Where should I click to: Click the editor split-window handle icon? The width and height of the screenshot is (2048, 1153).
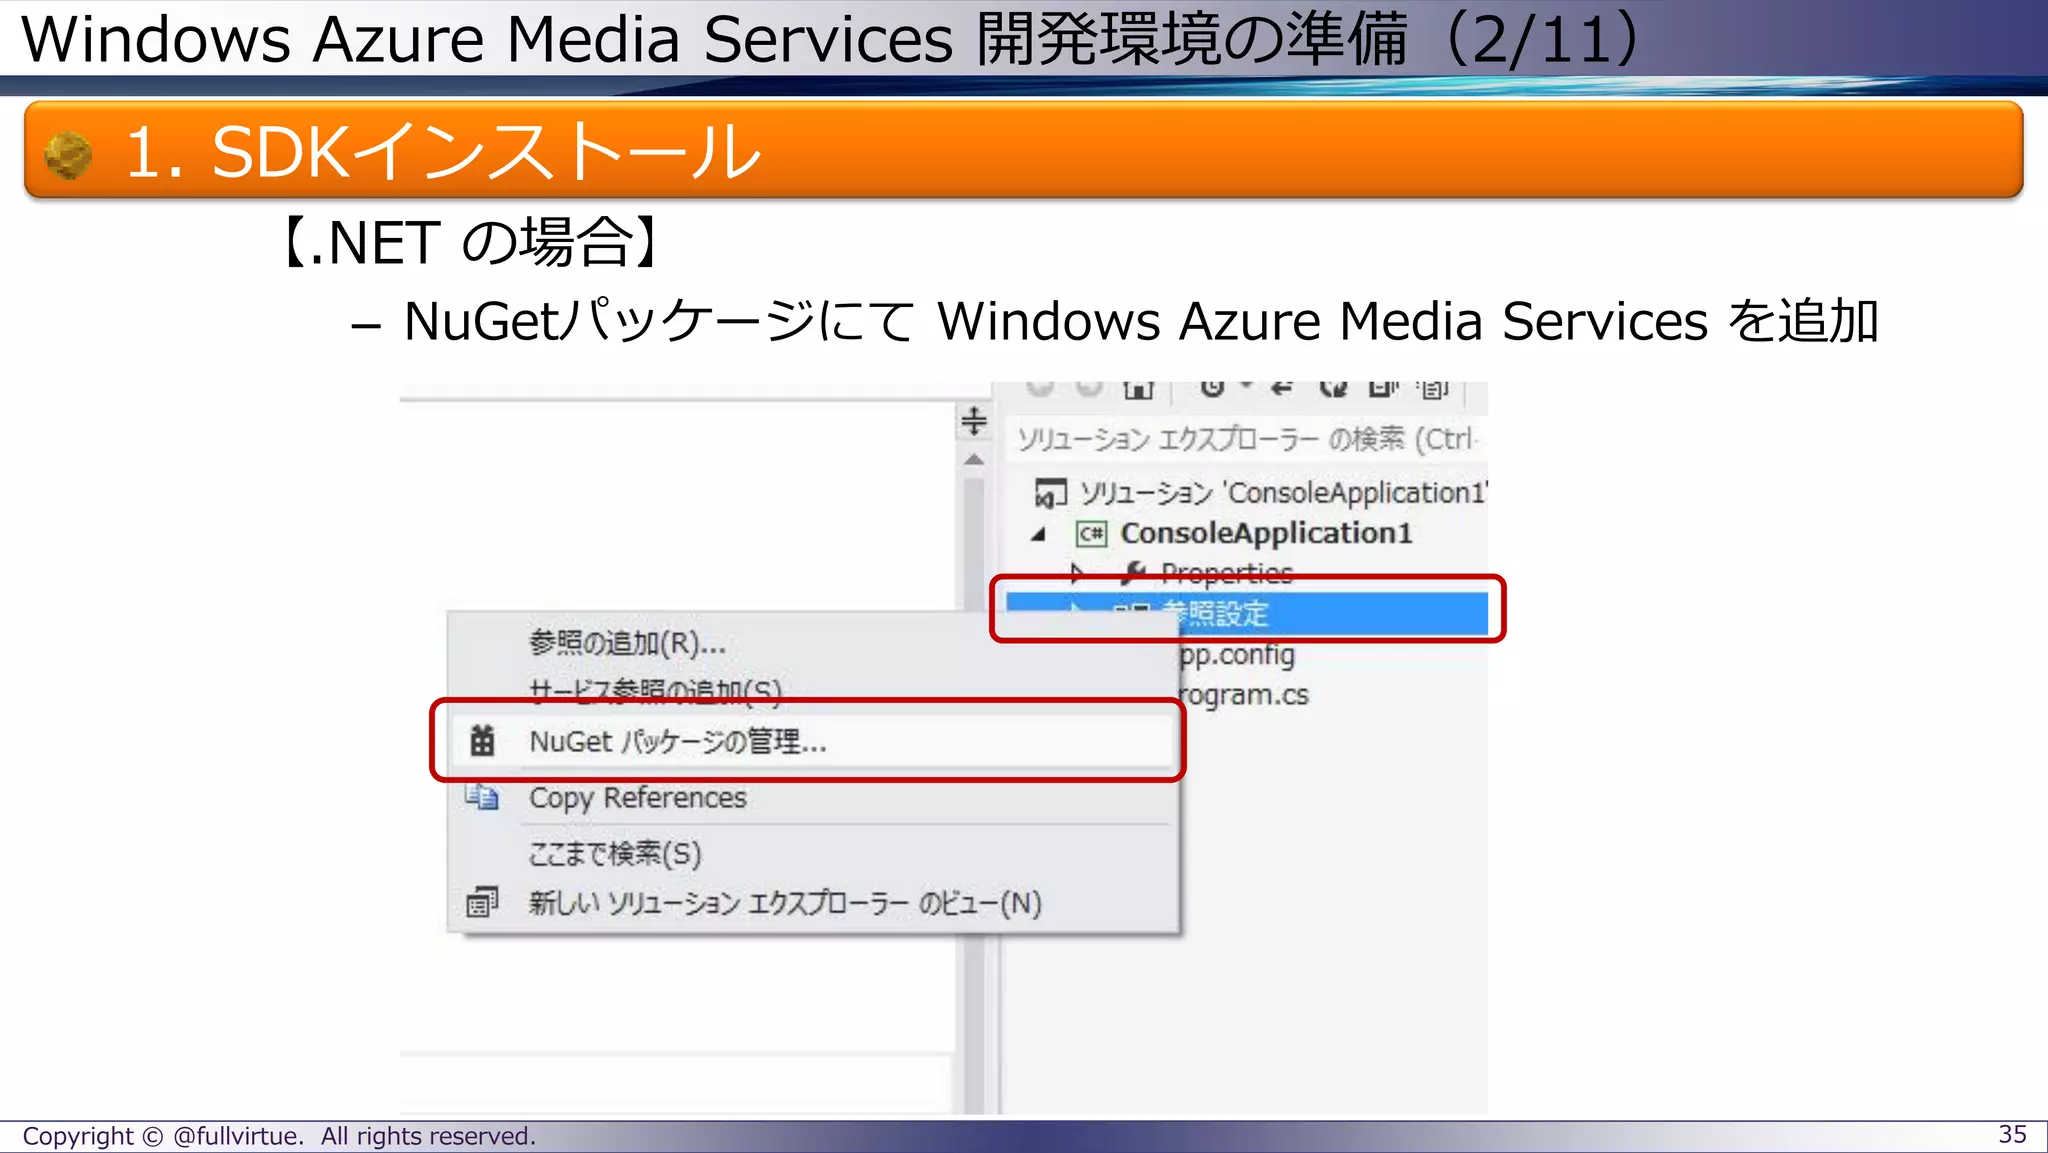tap(974, 421)
